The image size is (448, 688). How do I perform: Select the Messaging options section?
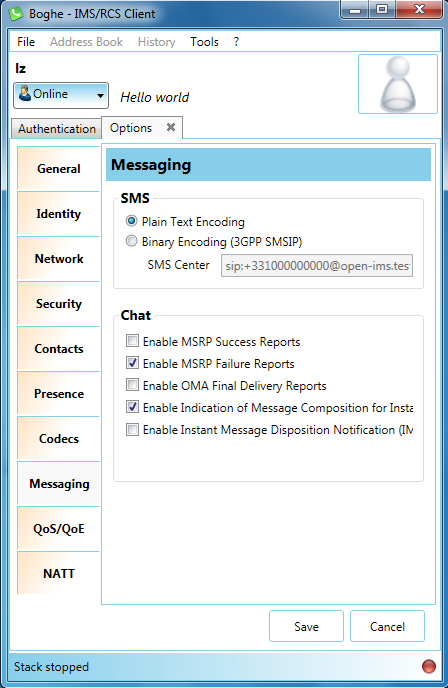coord(59,484)
